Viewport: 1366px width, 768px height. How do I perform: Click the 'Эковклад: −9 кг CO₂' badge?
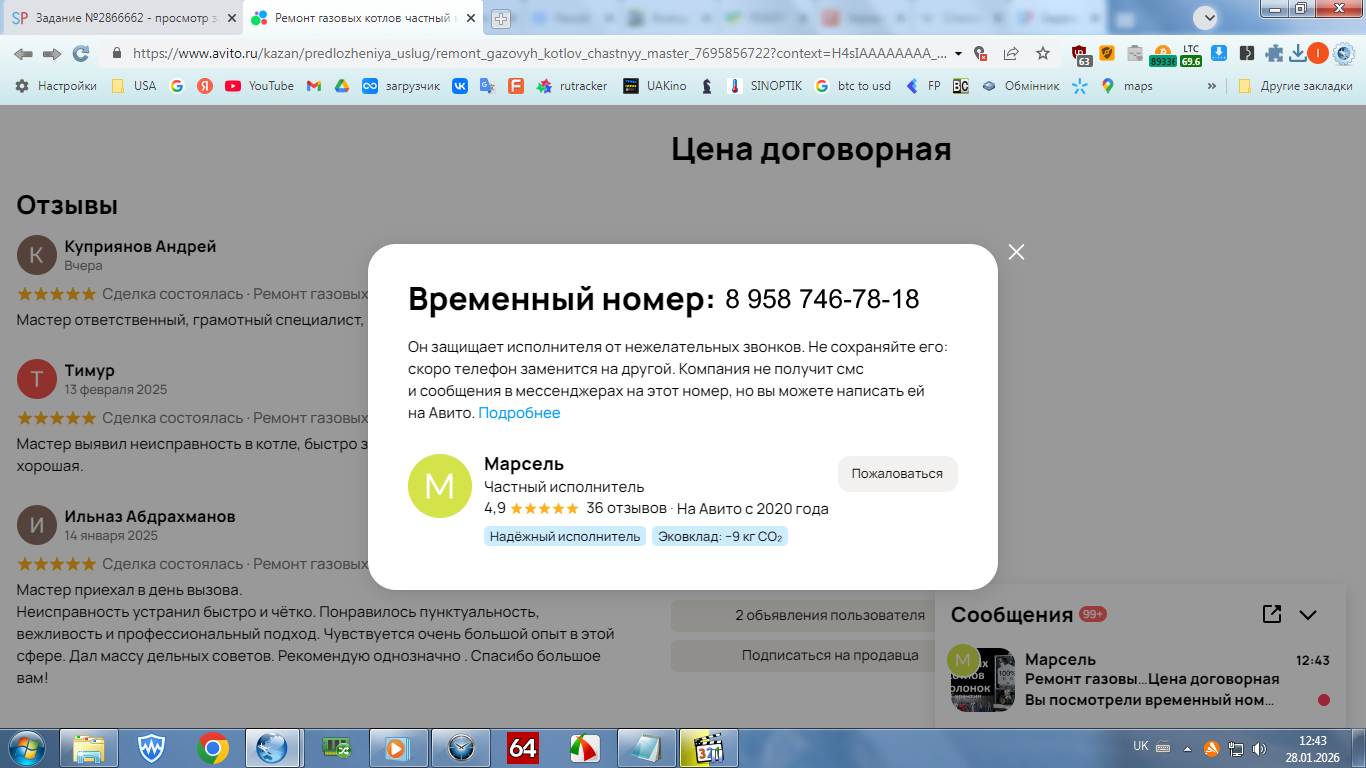click(x=720, y=536)
